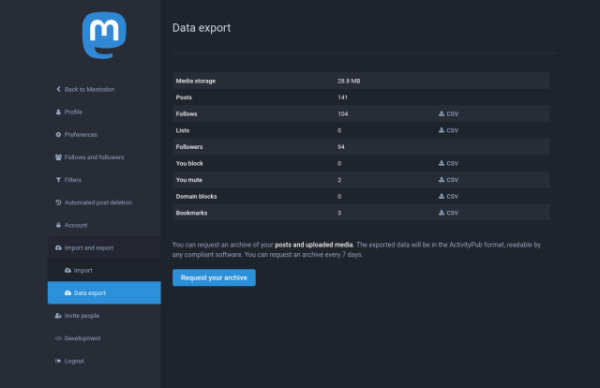This screenshot has height=388, width=600.
Task: Click the Invite people user-plus icon
Action: 58,316
